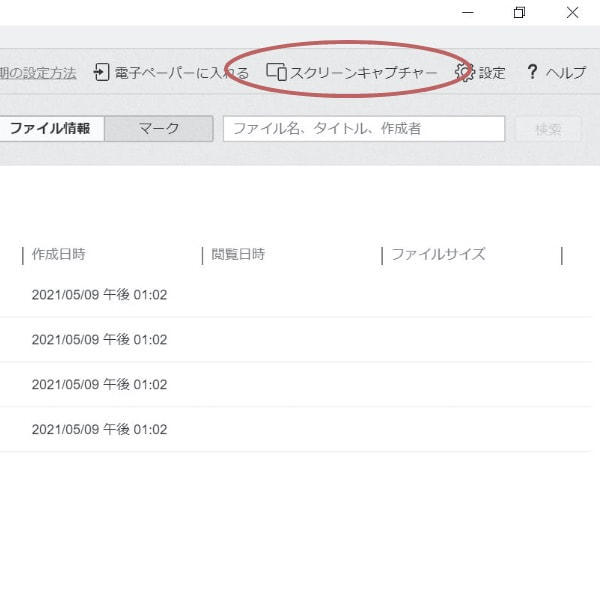The image size is (600, 600).
Task: Select the first 2021/05/09 午後 01:02 row
Action: point(295,295)
